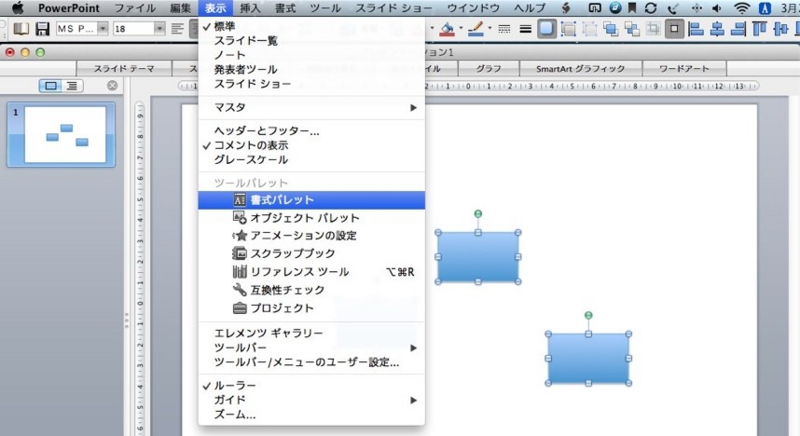
Task: Toggle the 標準 view checkmark item
Action: click(311, 26)
